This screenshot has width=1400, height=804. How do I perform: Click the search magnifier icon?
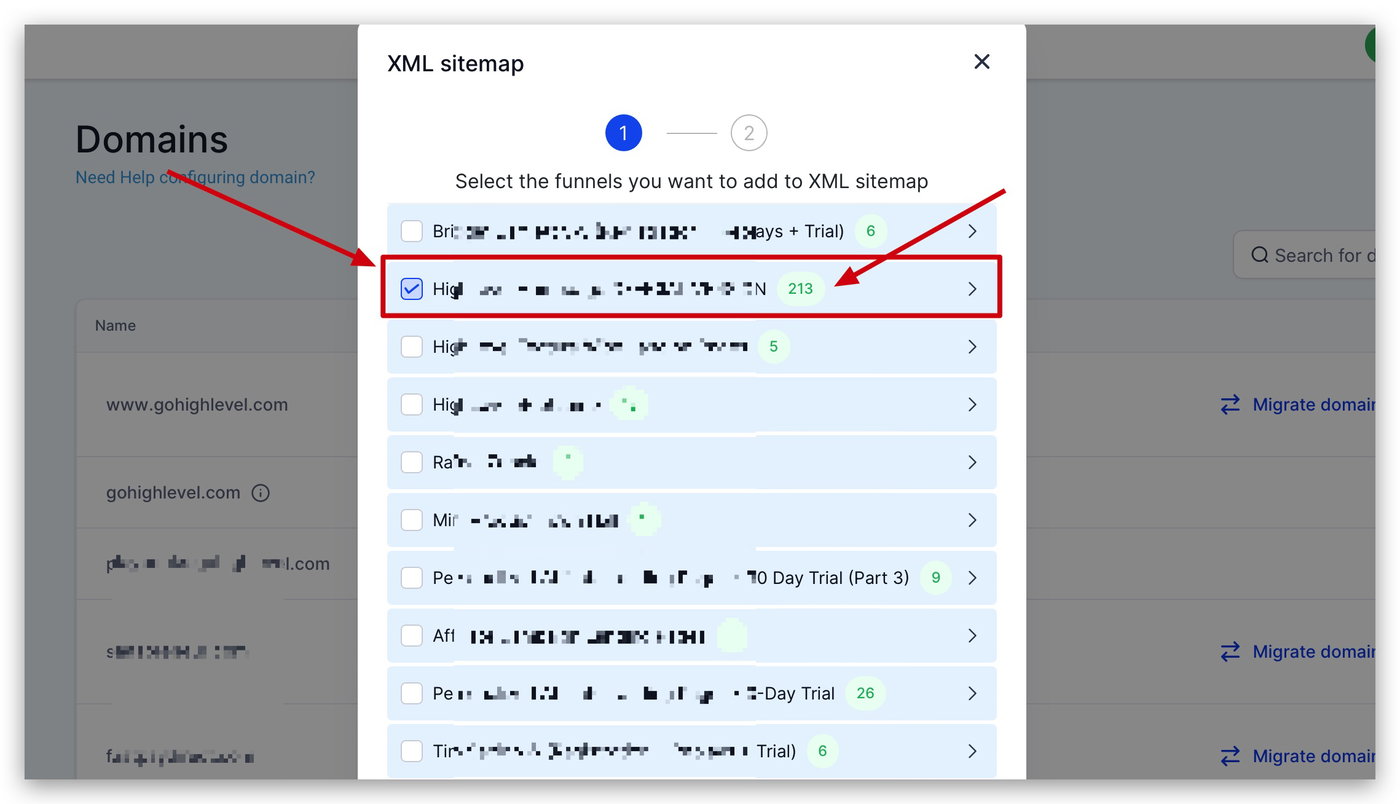point(1260,256)
